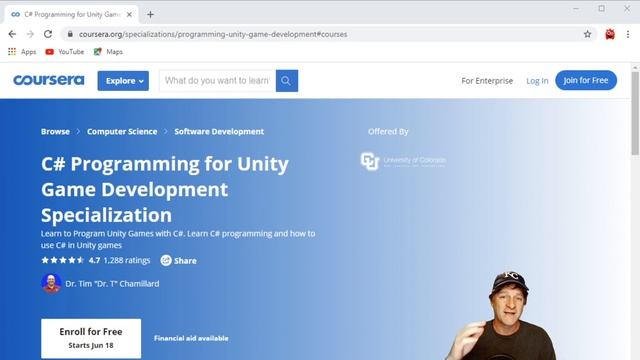
Task: Bookmark this page with the star icon
Action: (587, 34)
